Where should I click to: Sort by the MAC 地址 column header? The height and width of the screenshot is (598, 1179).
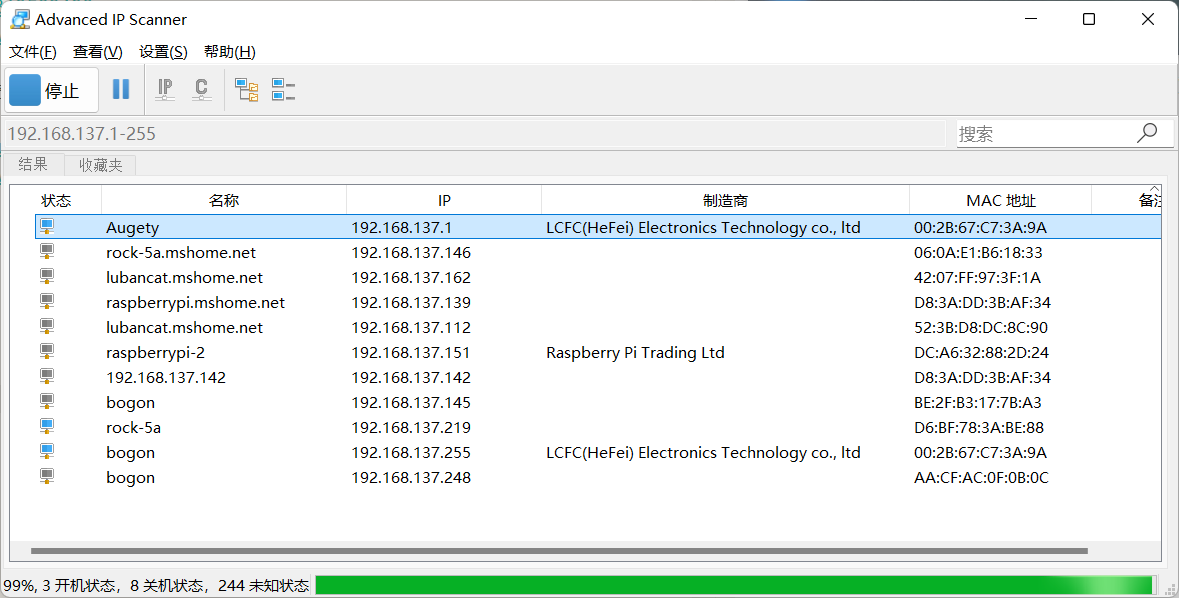coord(1000,200)
